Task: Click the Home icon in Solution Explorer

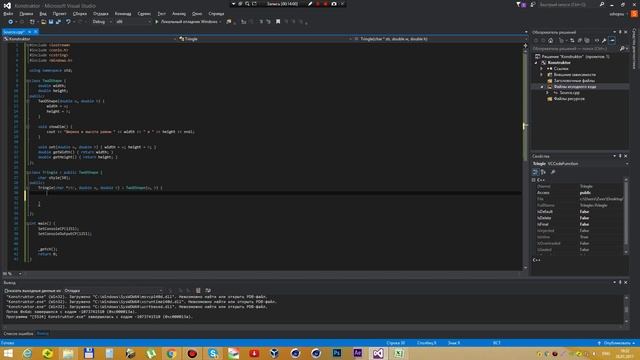Action: click(551, 40)
